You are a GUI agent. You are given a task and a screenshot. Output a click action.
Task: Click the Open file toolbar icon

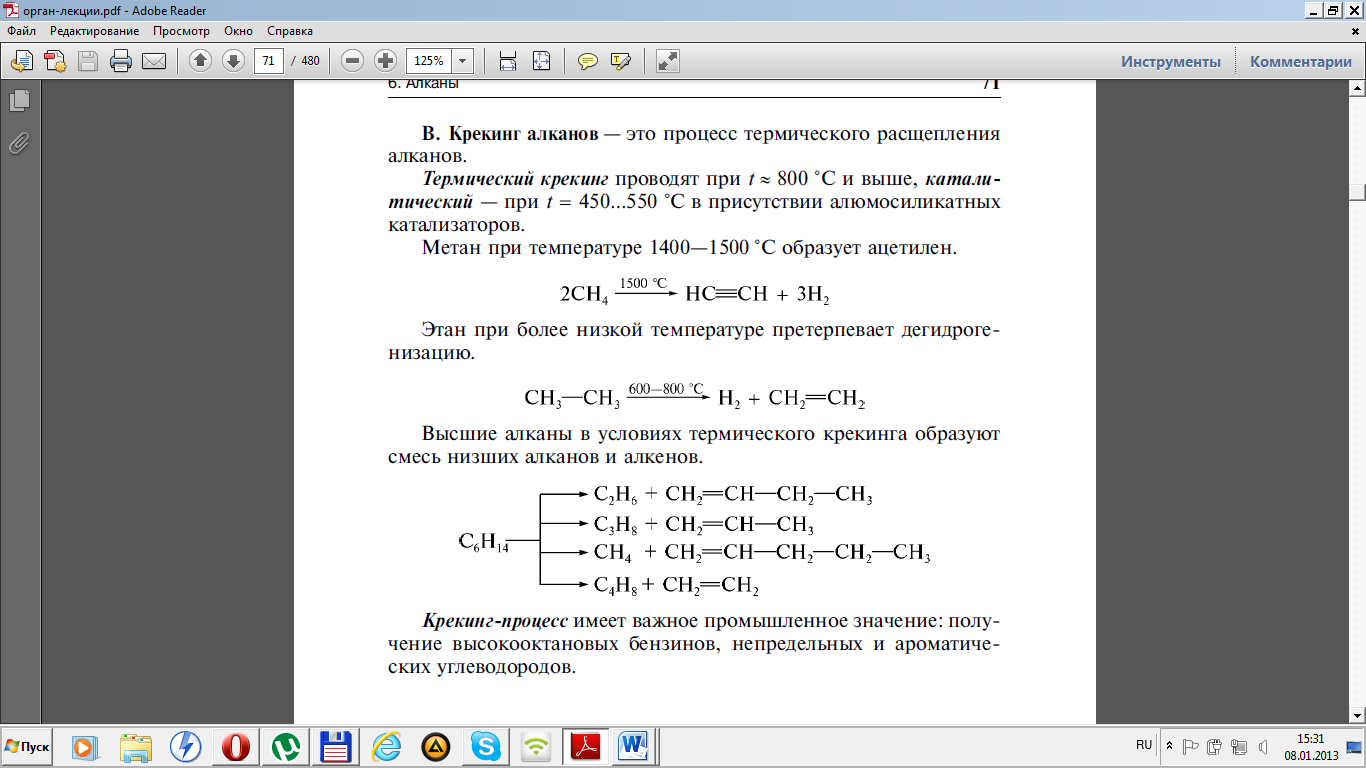coord(22,61)
